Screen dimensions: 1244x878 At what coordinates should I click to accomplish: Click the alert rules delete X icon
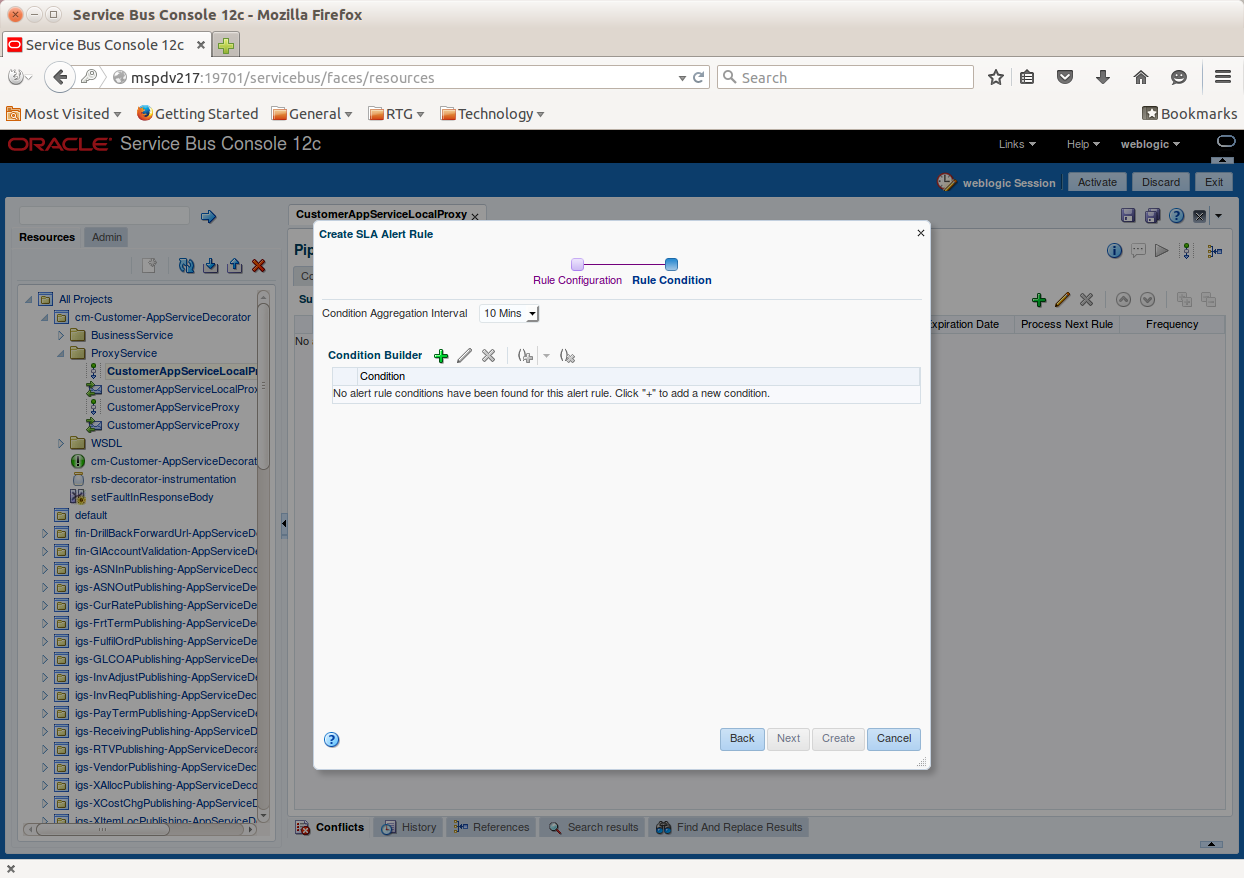point(1086,300)
